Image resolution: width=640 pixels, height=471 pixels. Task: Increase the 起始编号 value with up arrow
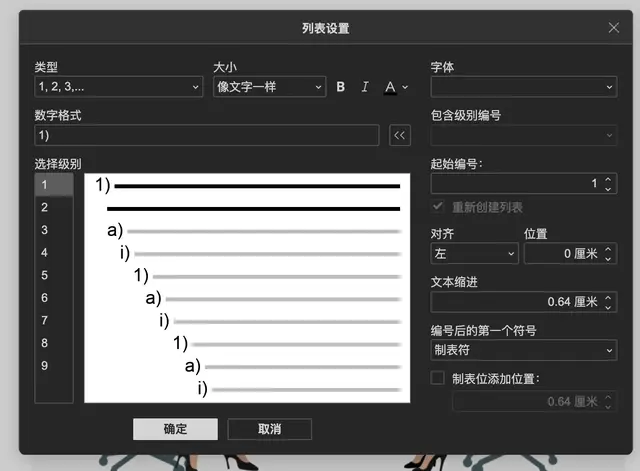pyautogui.click(x=608, y=179)
